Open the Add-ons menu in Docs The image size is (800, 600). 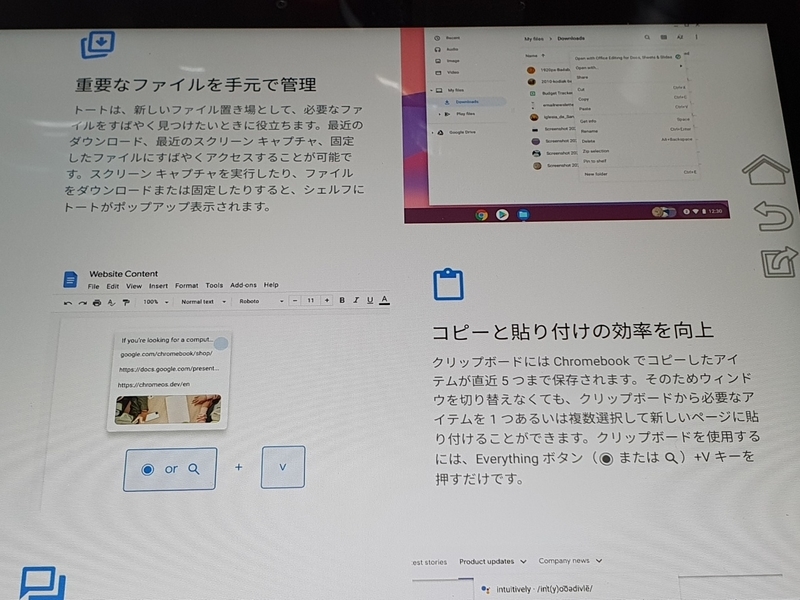coord(243,285)
